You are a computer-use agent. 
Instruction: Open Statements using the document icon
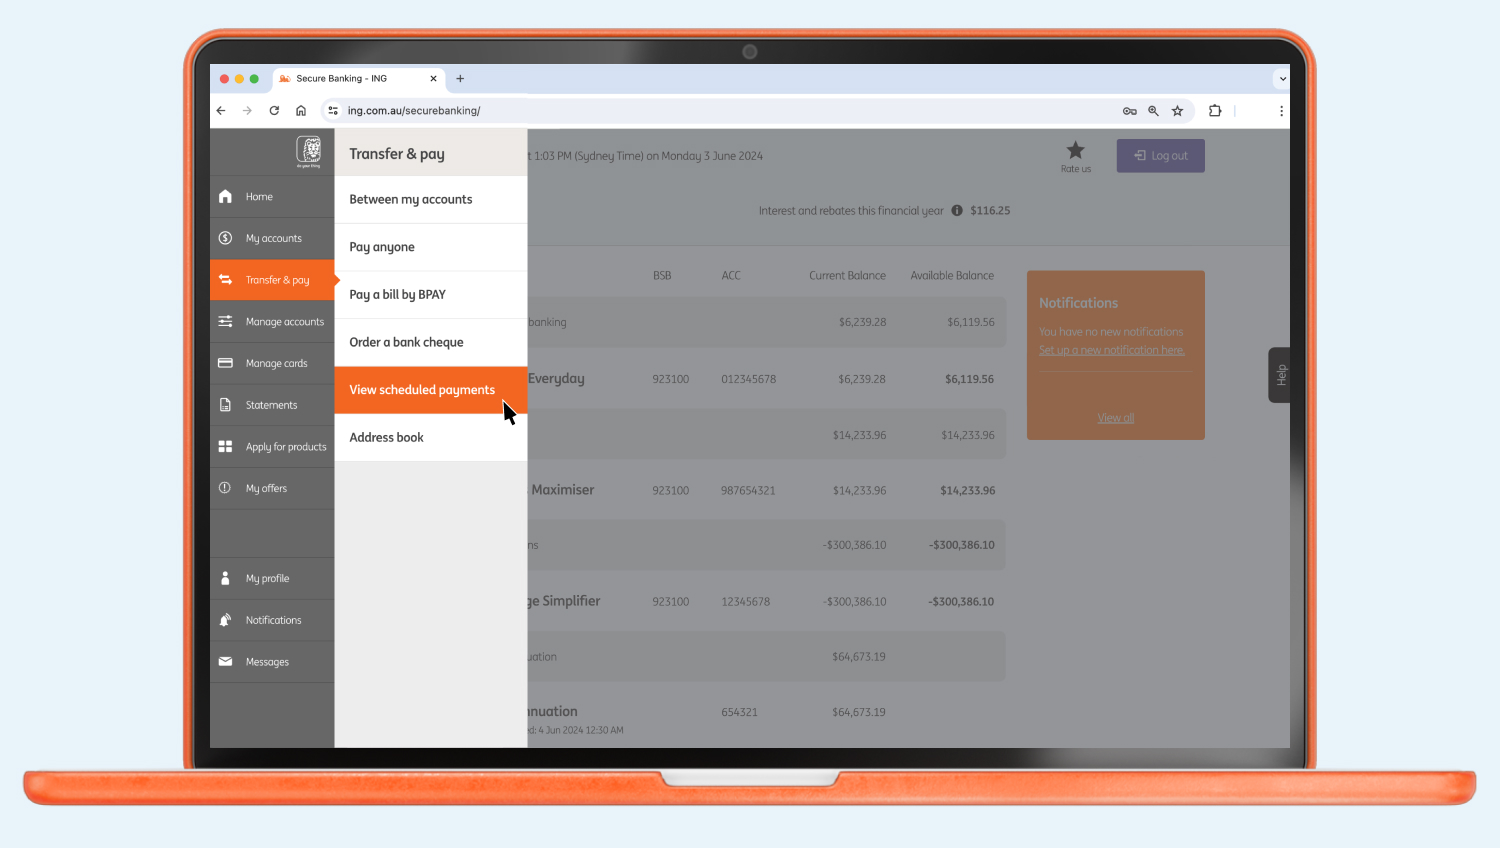click(226, 404)
